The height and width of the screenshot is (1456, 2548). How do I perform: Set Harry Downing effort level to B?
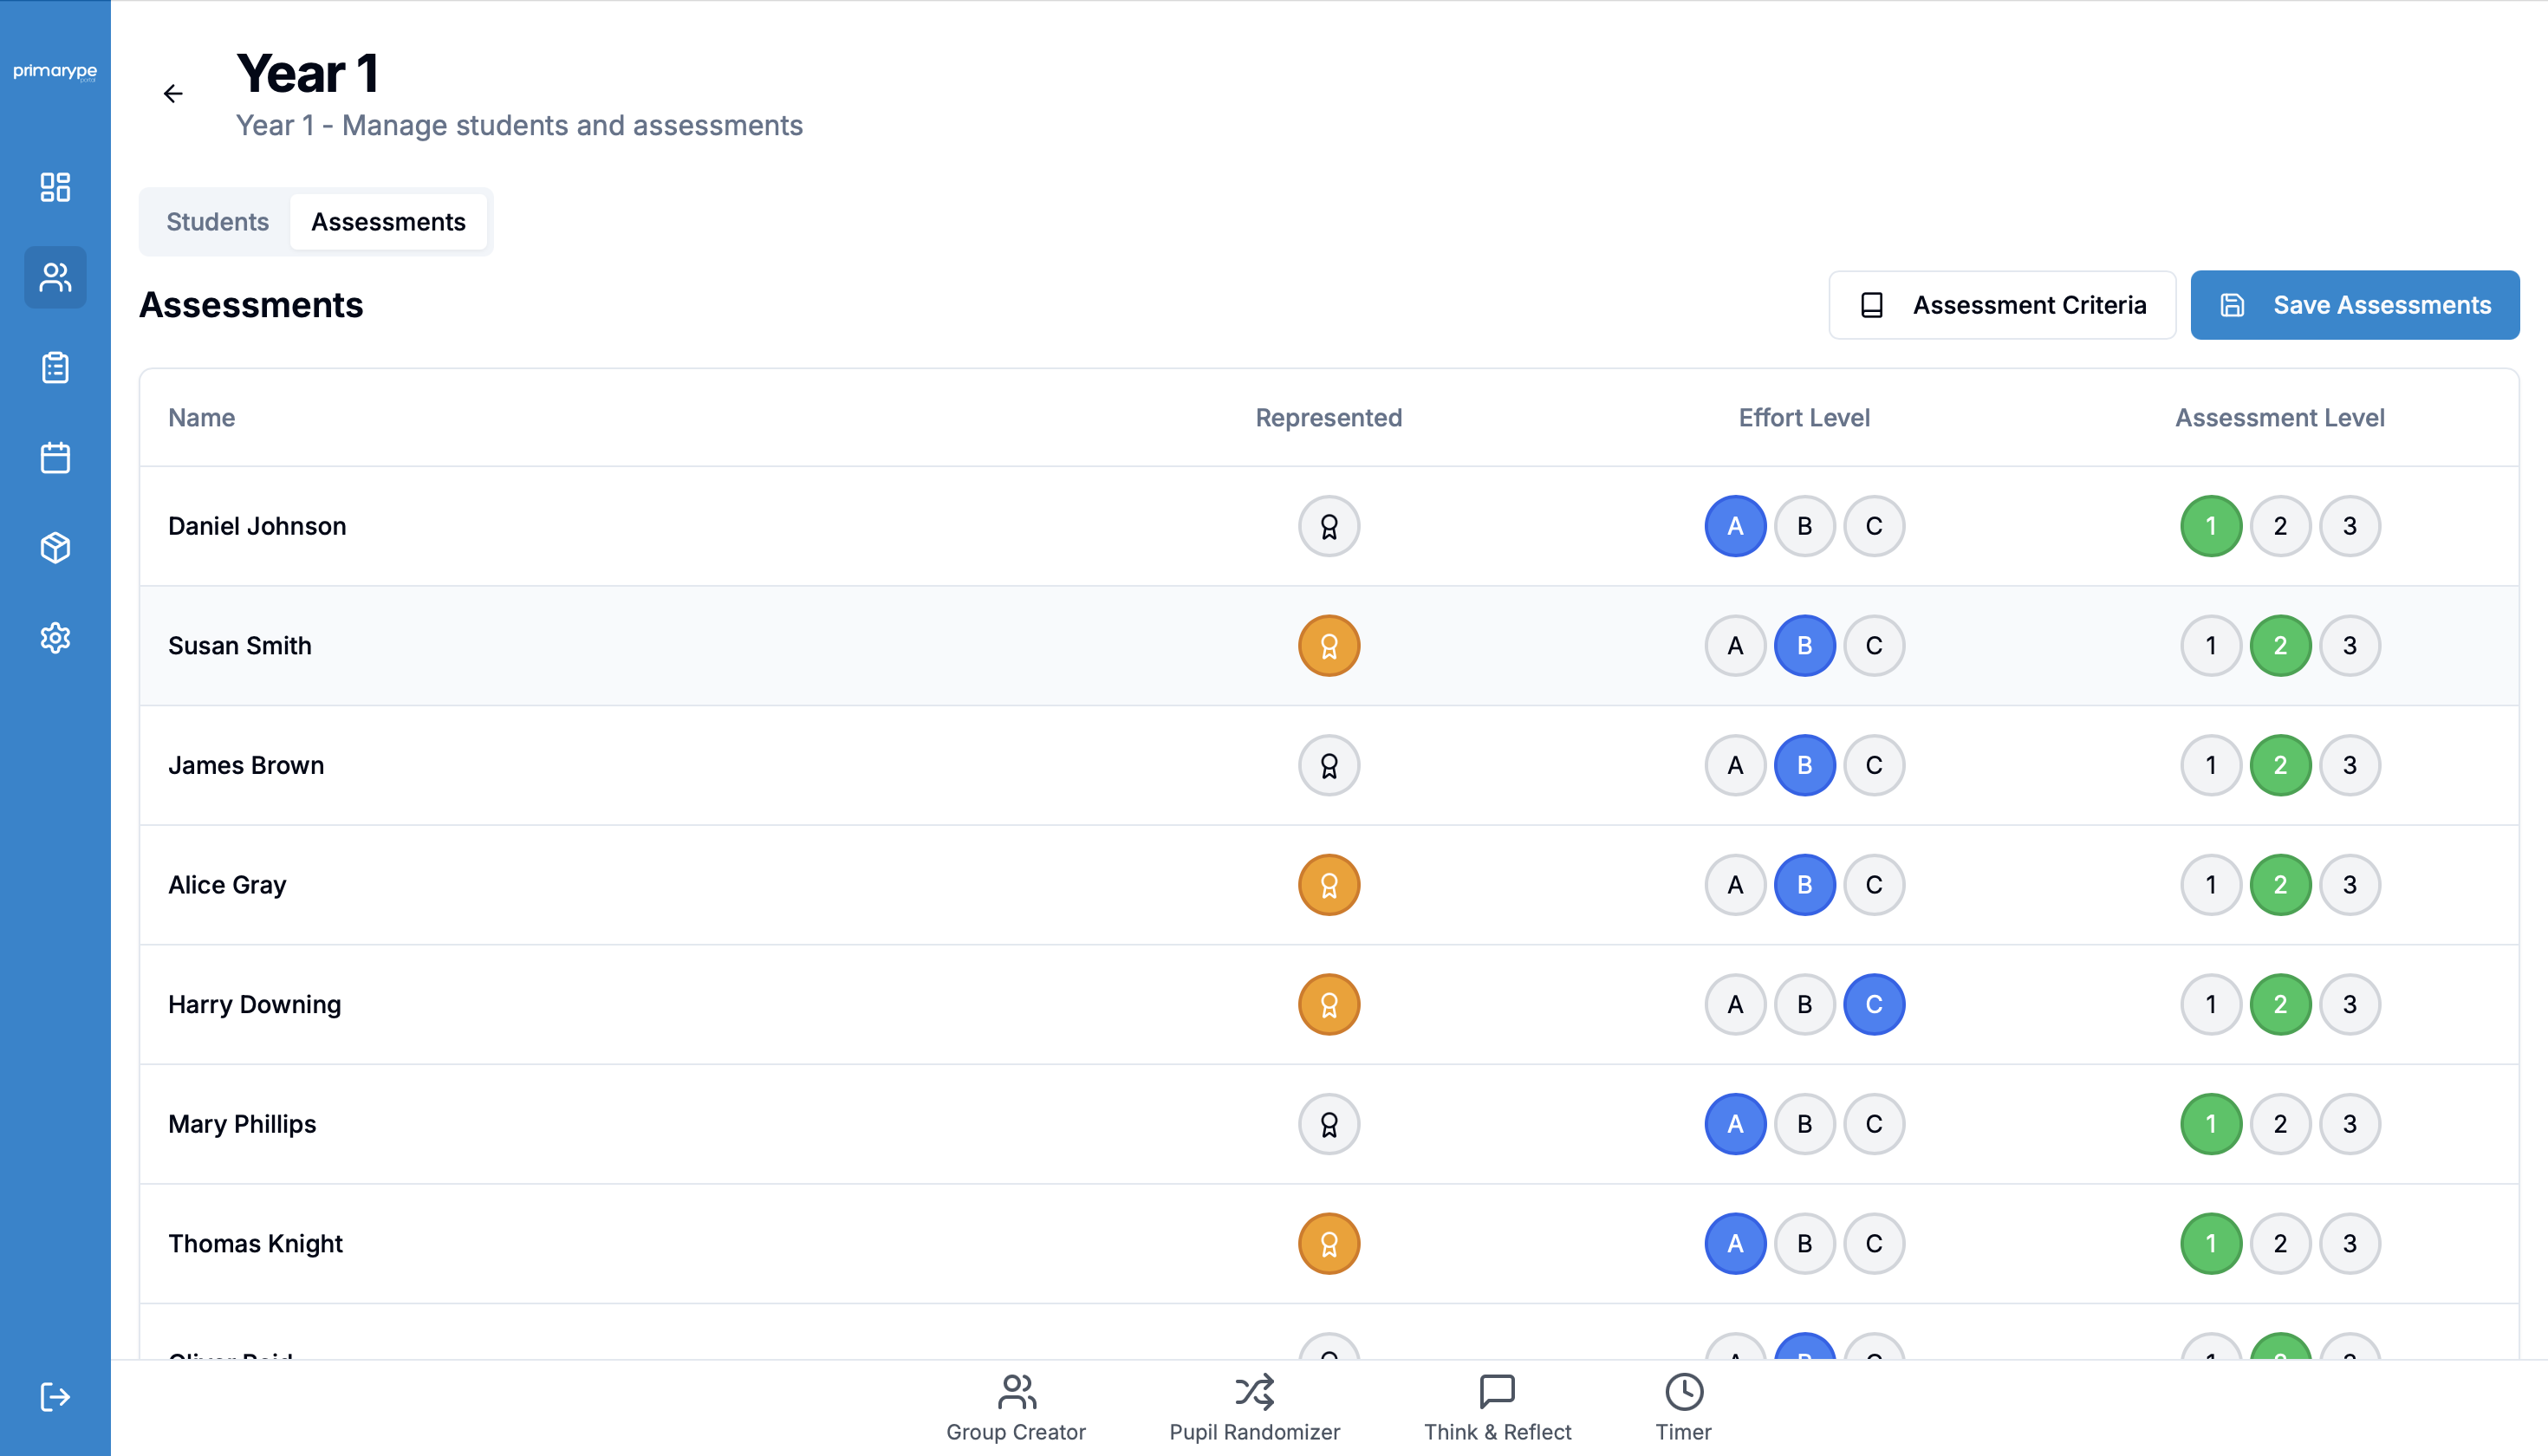[1804, 1004]
